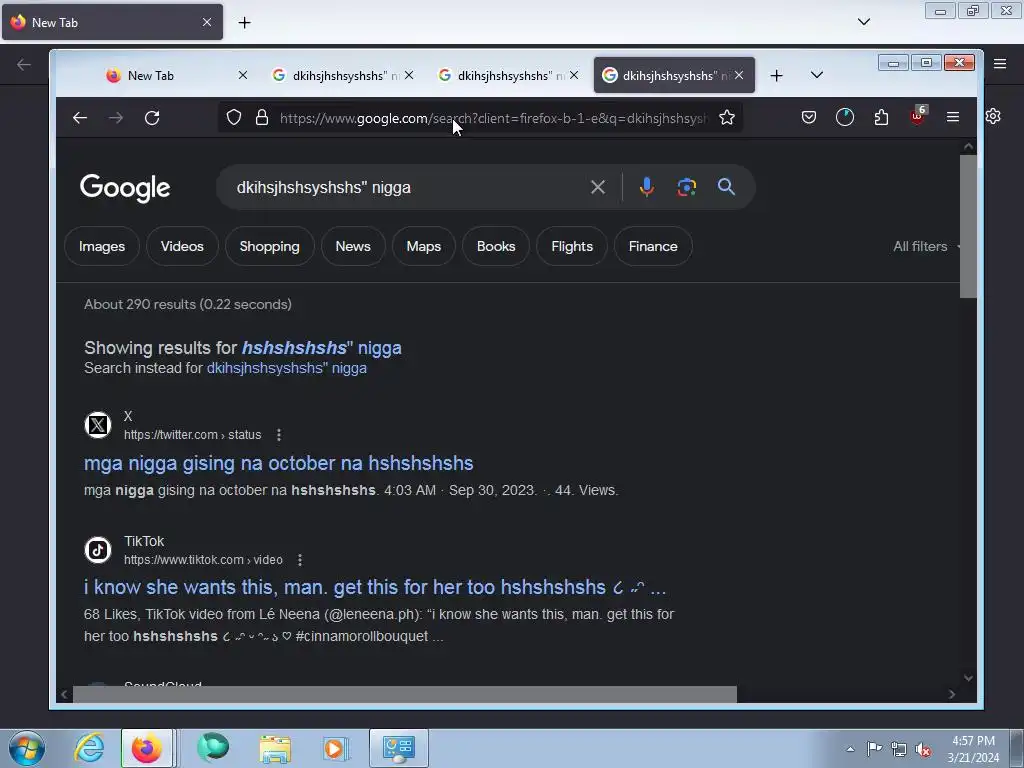Image resolution: width=1024 pixels, height=768 pixels.
Task: Open the Windows Start menu
Action: [26, 748]
